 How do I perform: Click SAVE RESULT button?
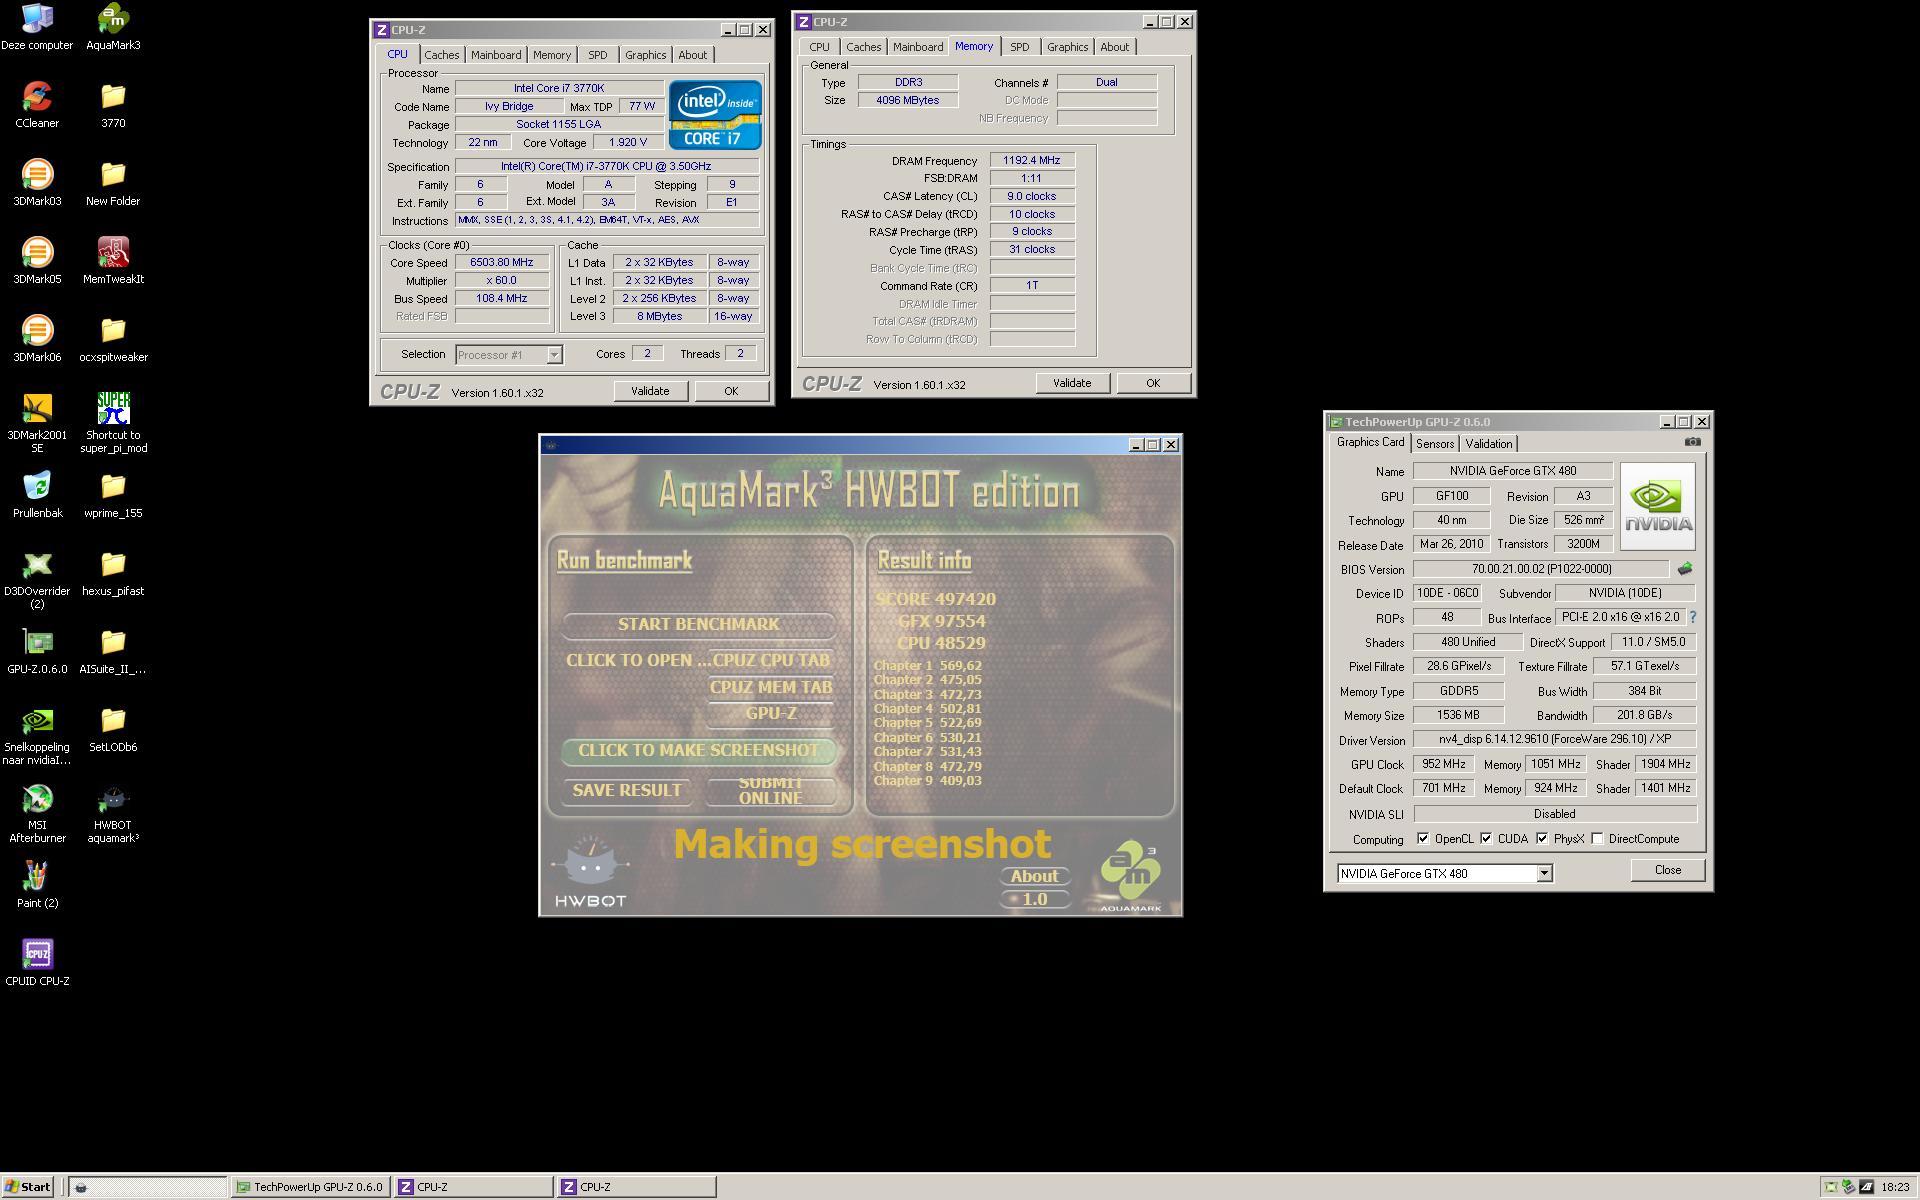627,791
